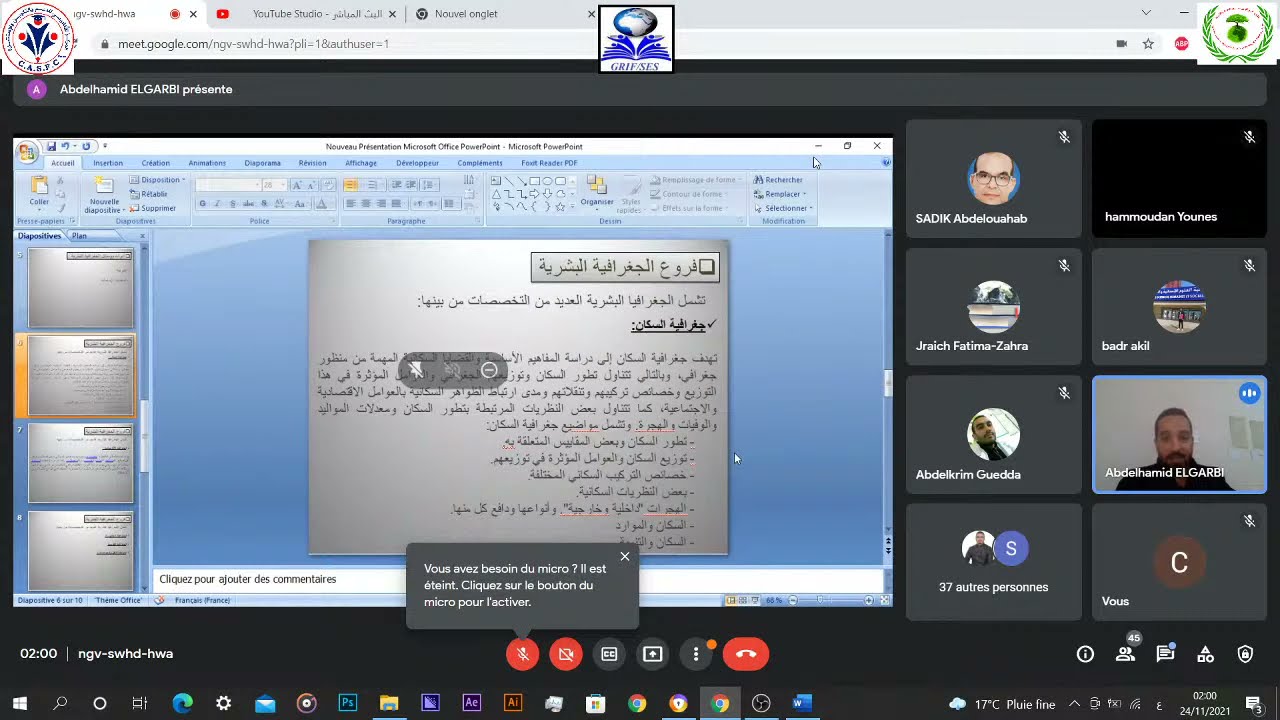
Task: Open Meet more options three-dot menu
Action: point(696,654)
